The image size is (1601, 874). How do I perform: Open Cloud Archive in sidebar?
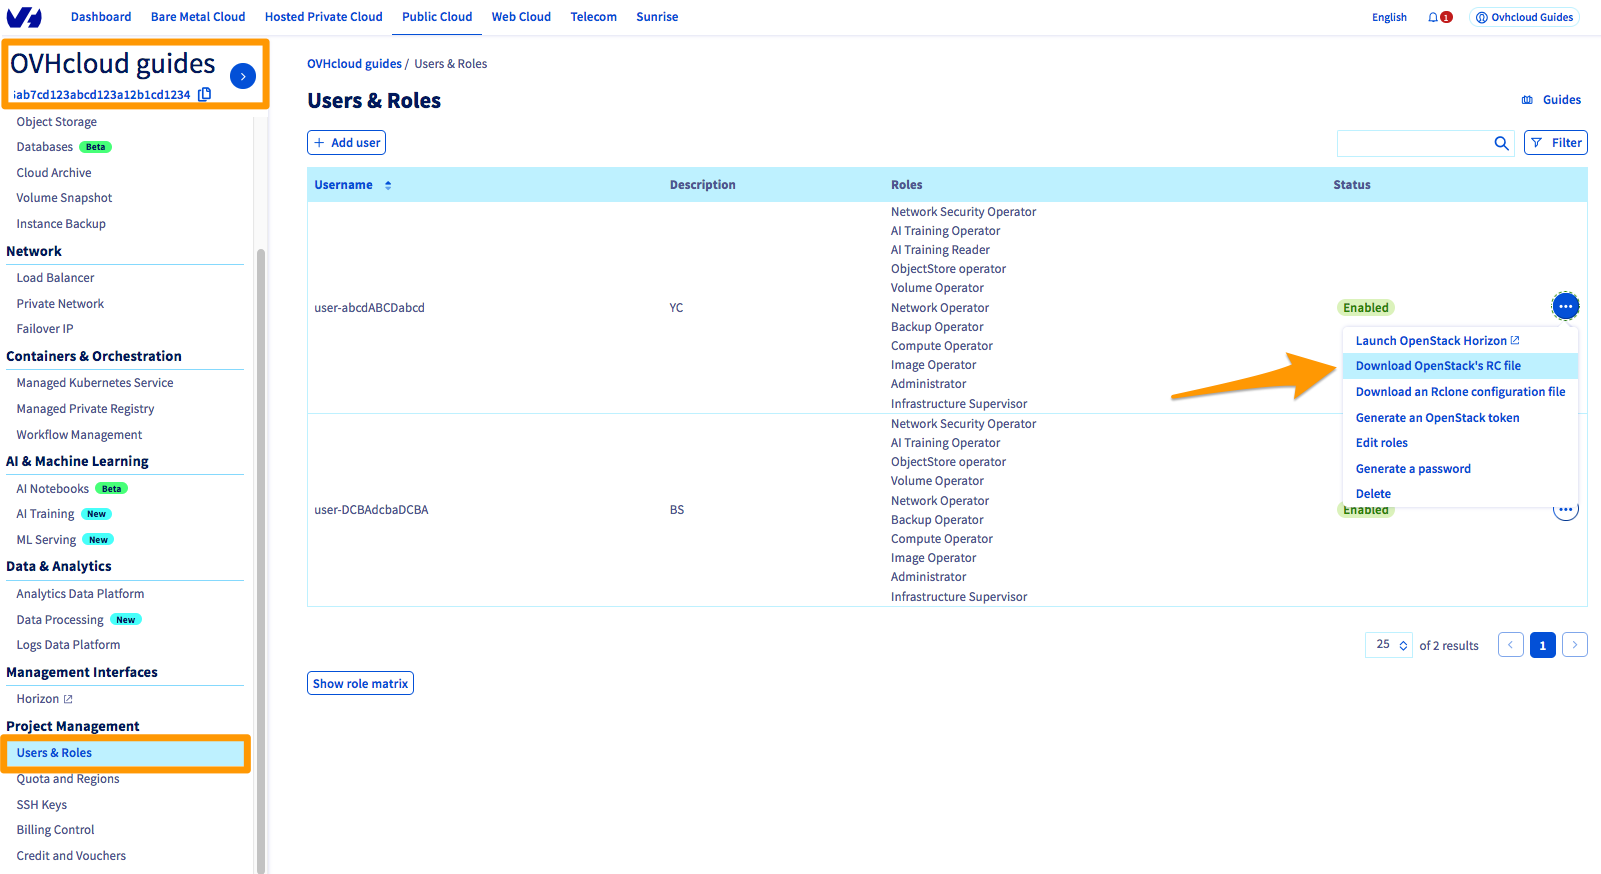[54, 173]
